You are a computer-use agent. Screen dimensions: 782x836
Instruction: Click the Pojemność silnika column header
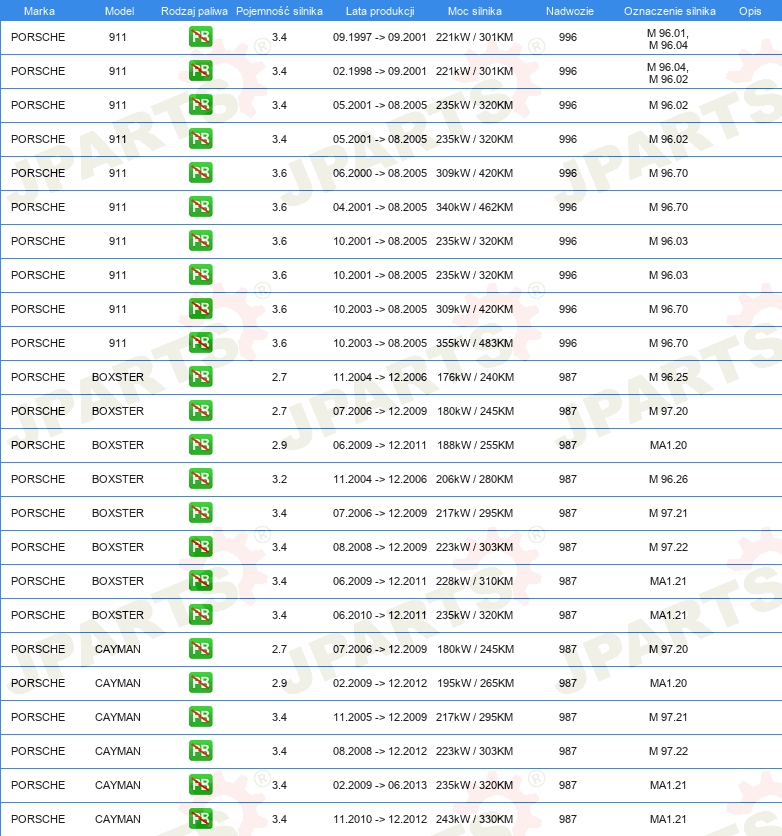(279, 11)
